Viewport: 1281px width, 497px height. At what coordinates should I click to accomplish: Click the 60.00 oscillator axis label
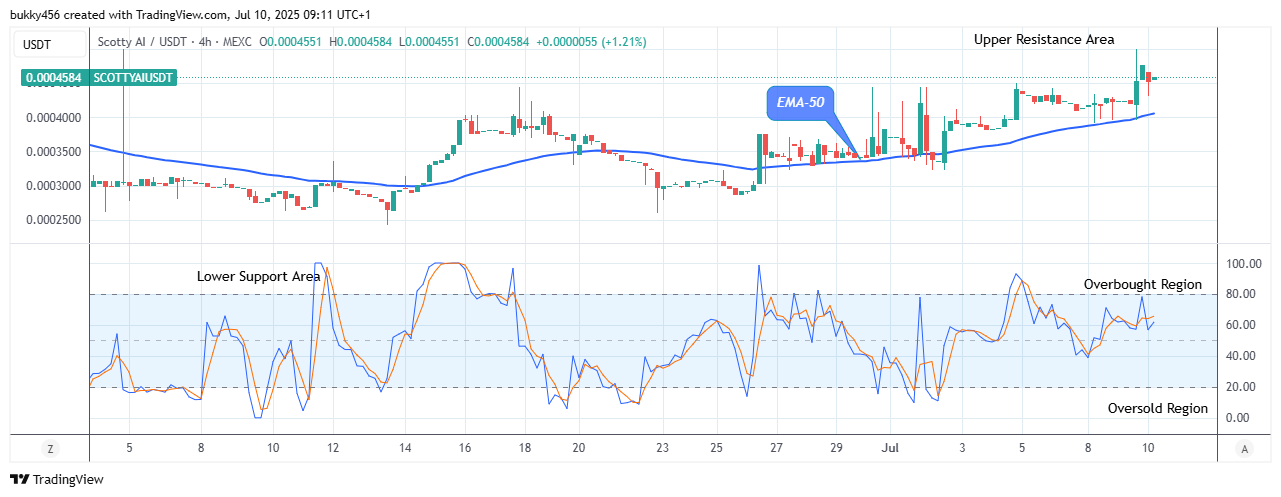point(1243,325)
